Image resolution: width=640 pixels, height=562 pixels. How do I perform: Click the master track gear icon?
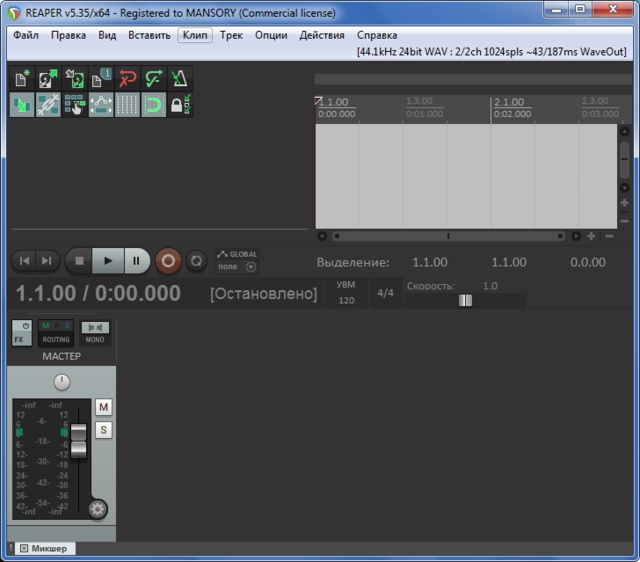[97, 509]
